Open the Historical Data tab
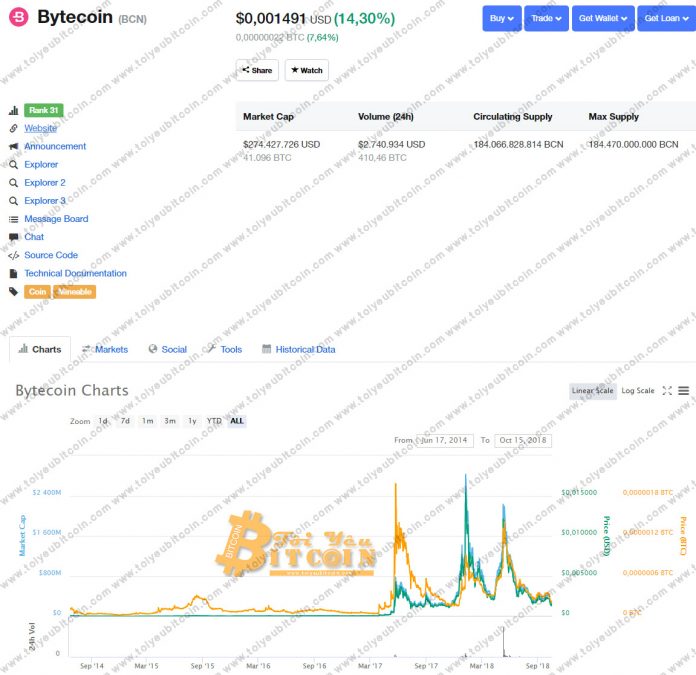696x675 pixels. pos(299,349)
